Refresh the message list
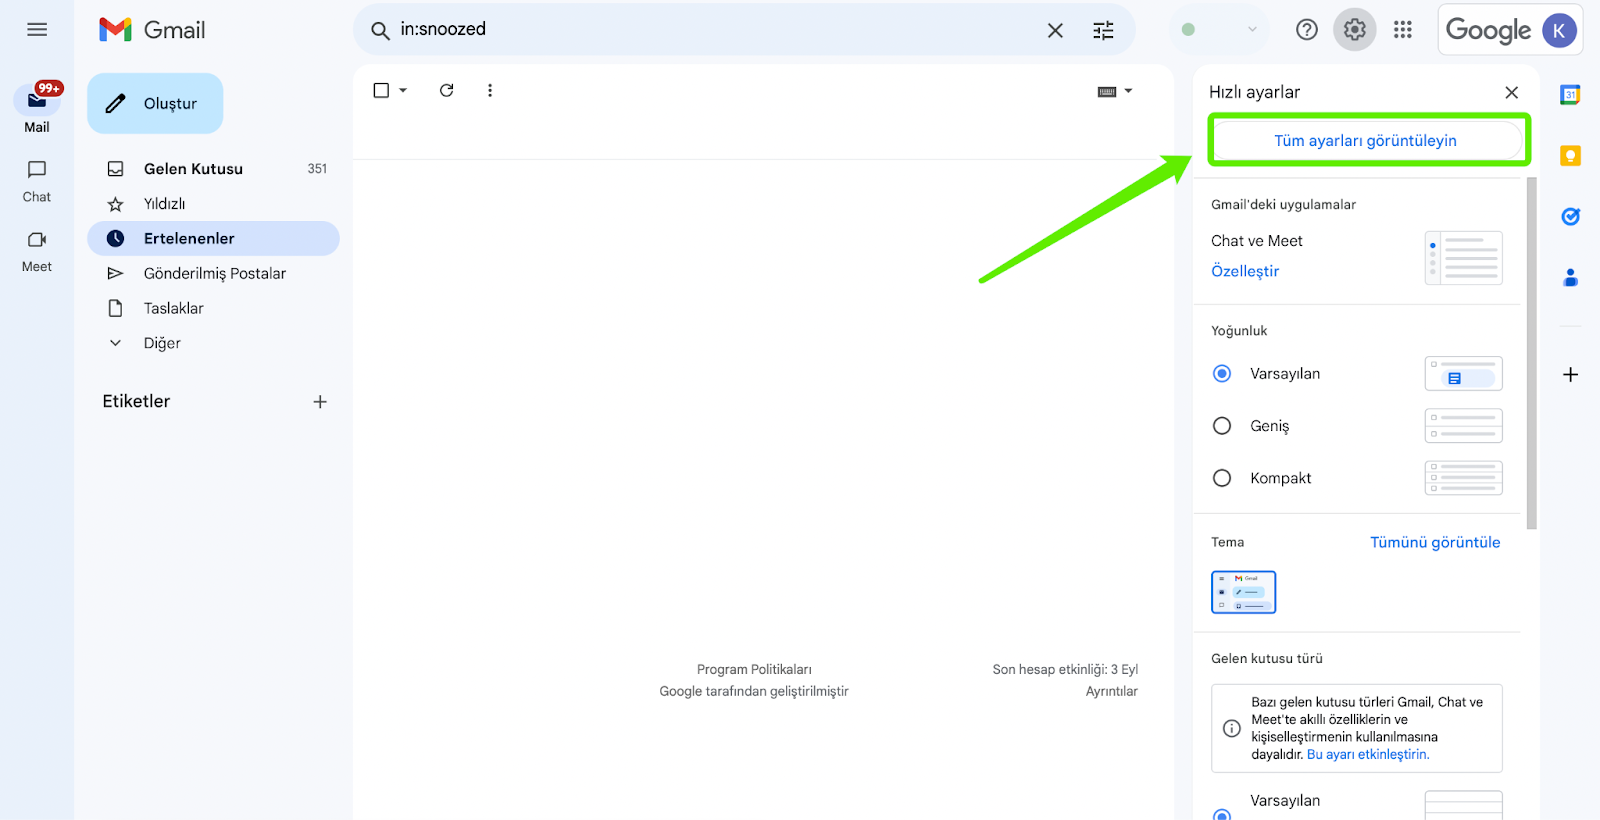 447,90
